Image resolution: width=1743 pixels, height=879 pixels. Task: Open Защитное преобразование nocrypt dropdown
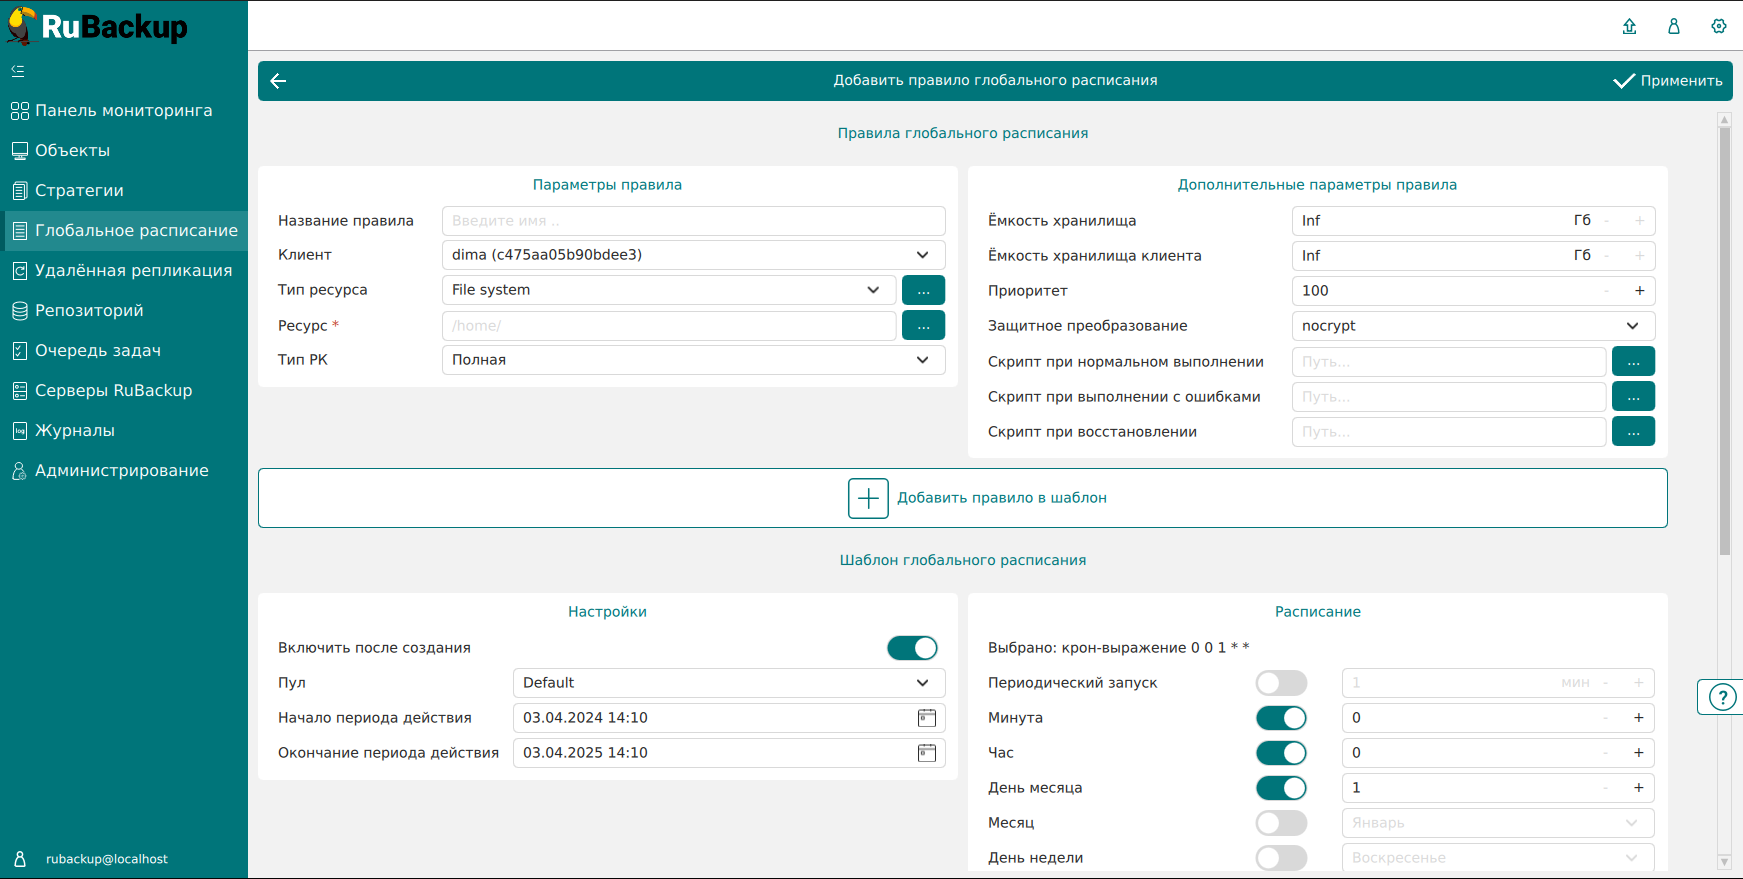[x=1473, y=326]
